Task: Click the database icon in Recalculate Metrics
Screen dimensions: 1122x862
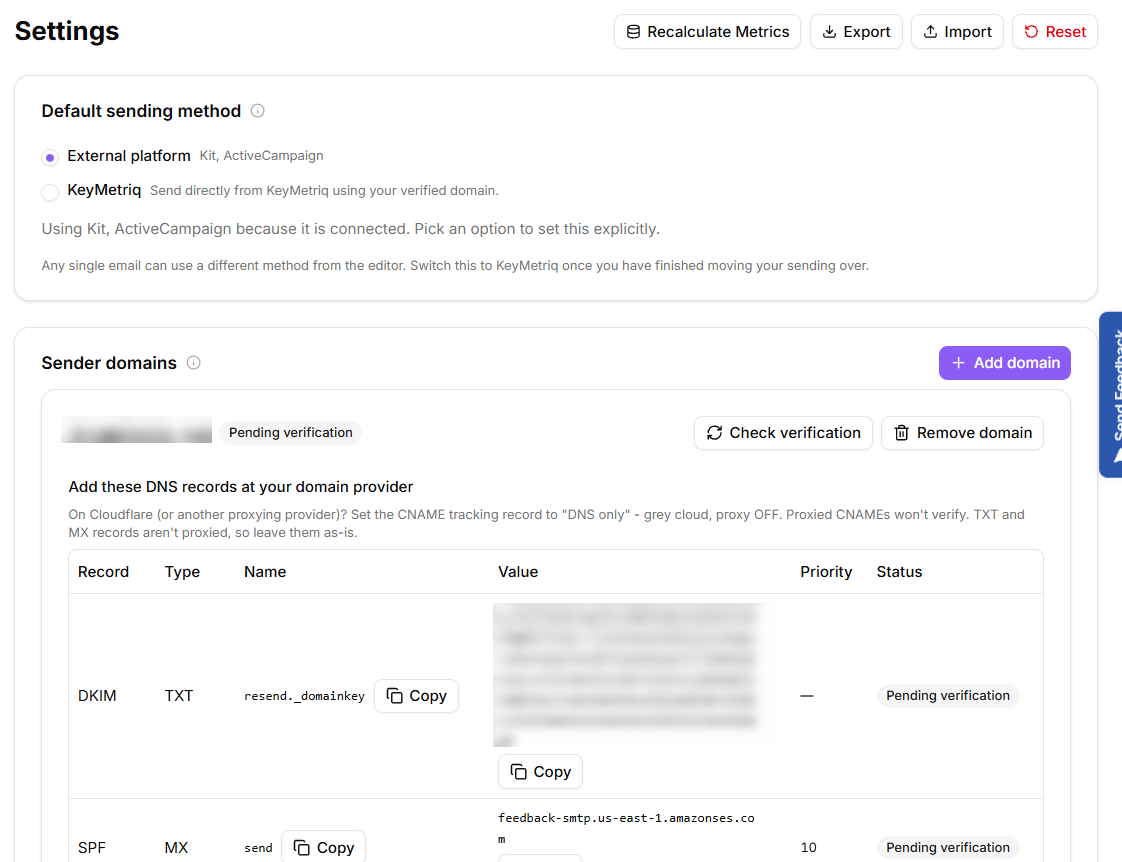Action: (x=633, y=31)
